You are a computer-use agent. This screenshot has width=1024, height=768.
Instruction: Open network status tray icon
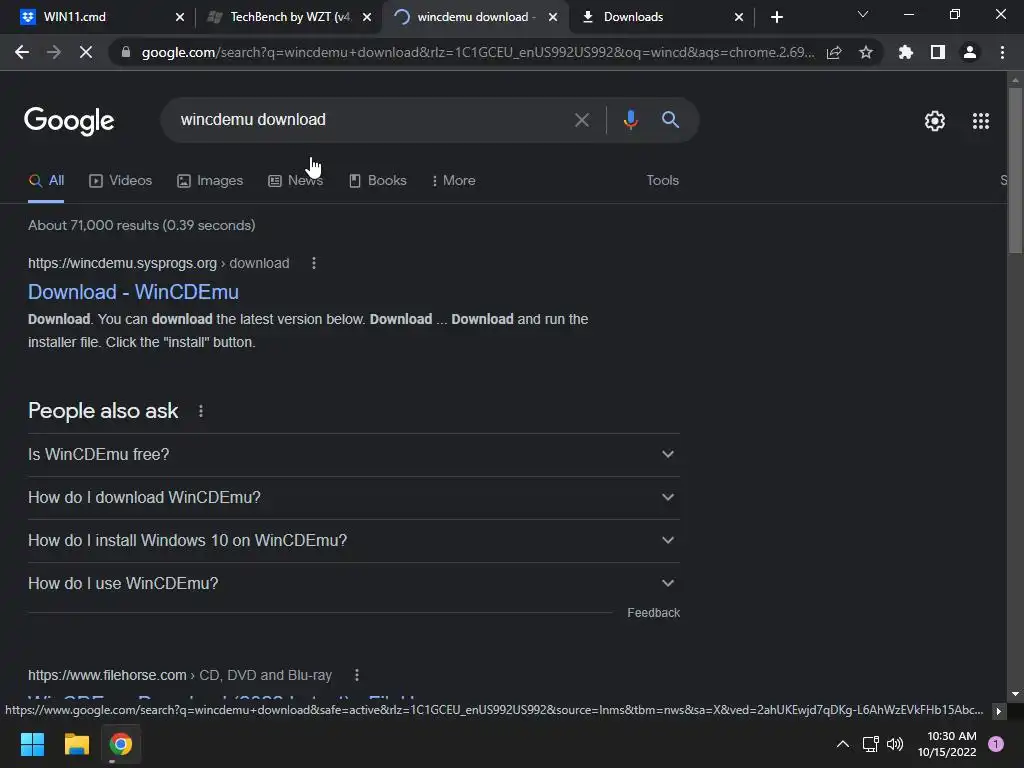[x=871, y=744]
